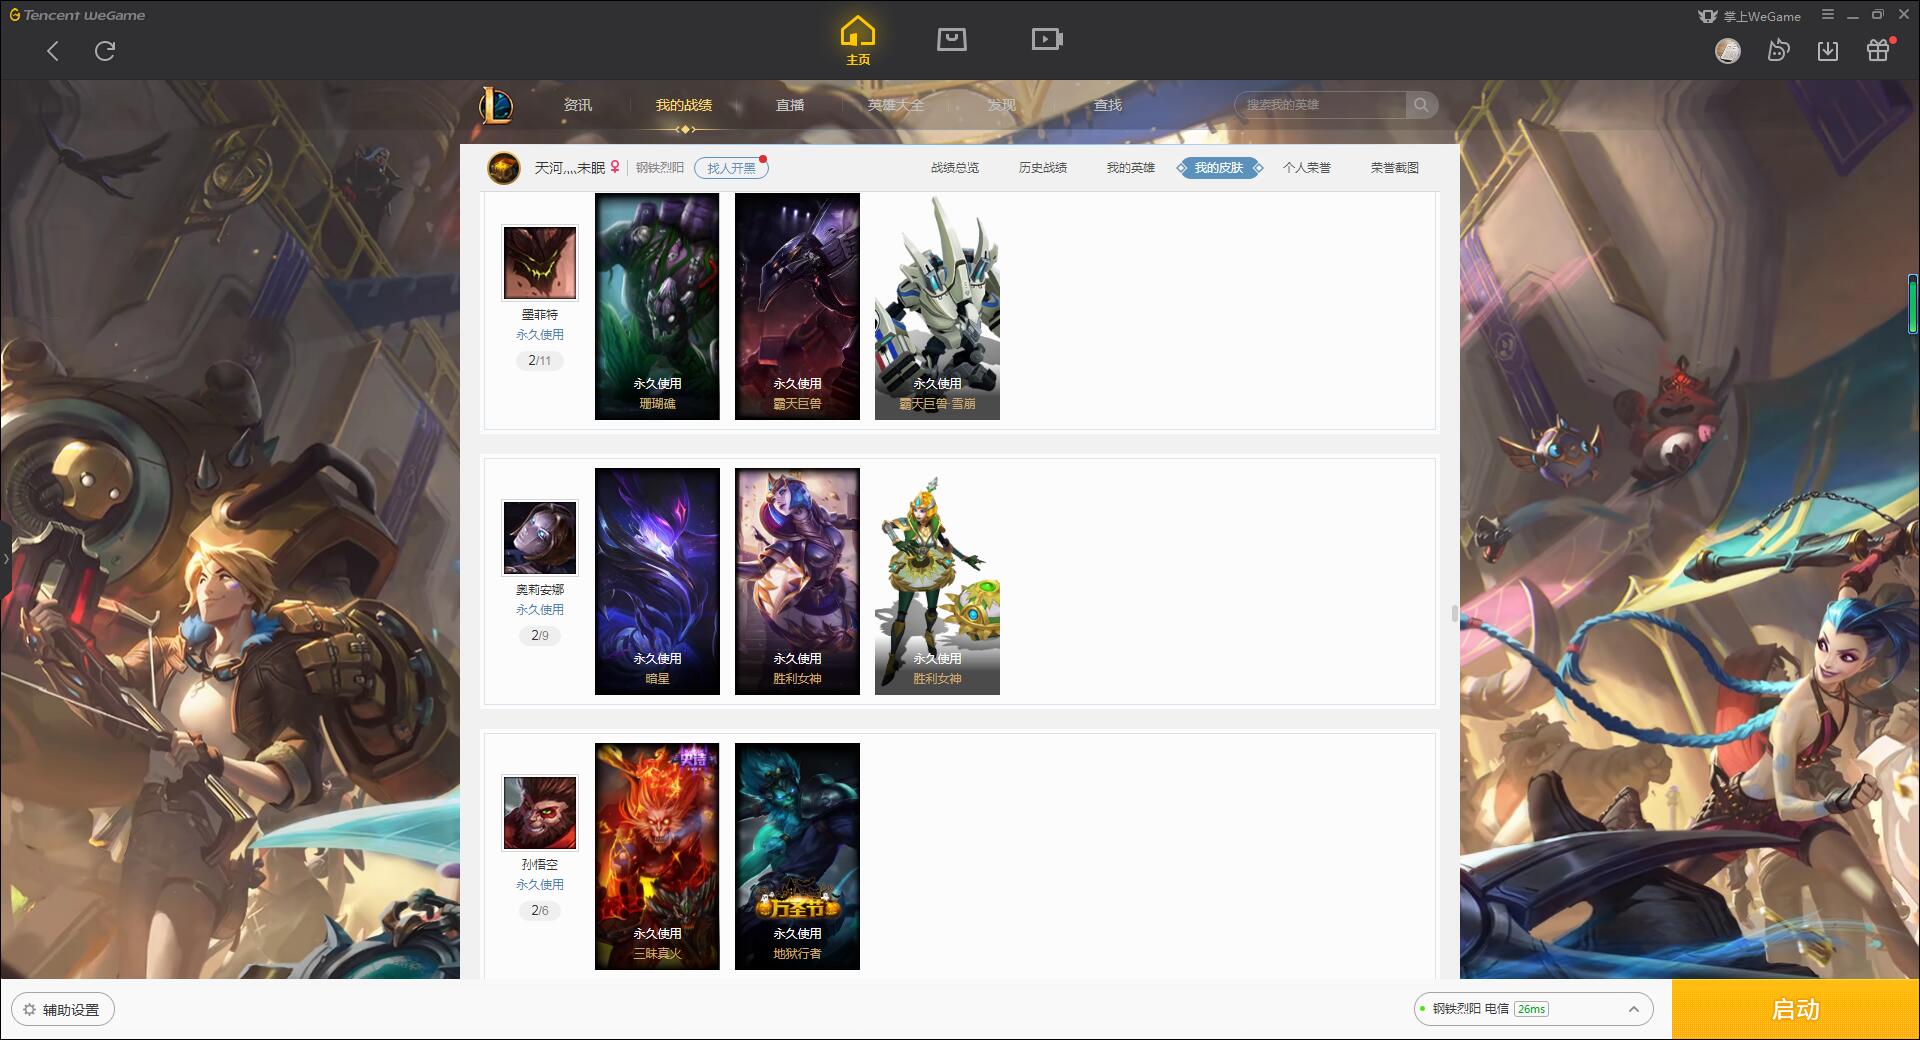
Task: Open the 我的战绩 tab
Action: (x=684, y=105)
